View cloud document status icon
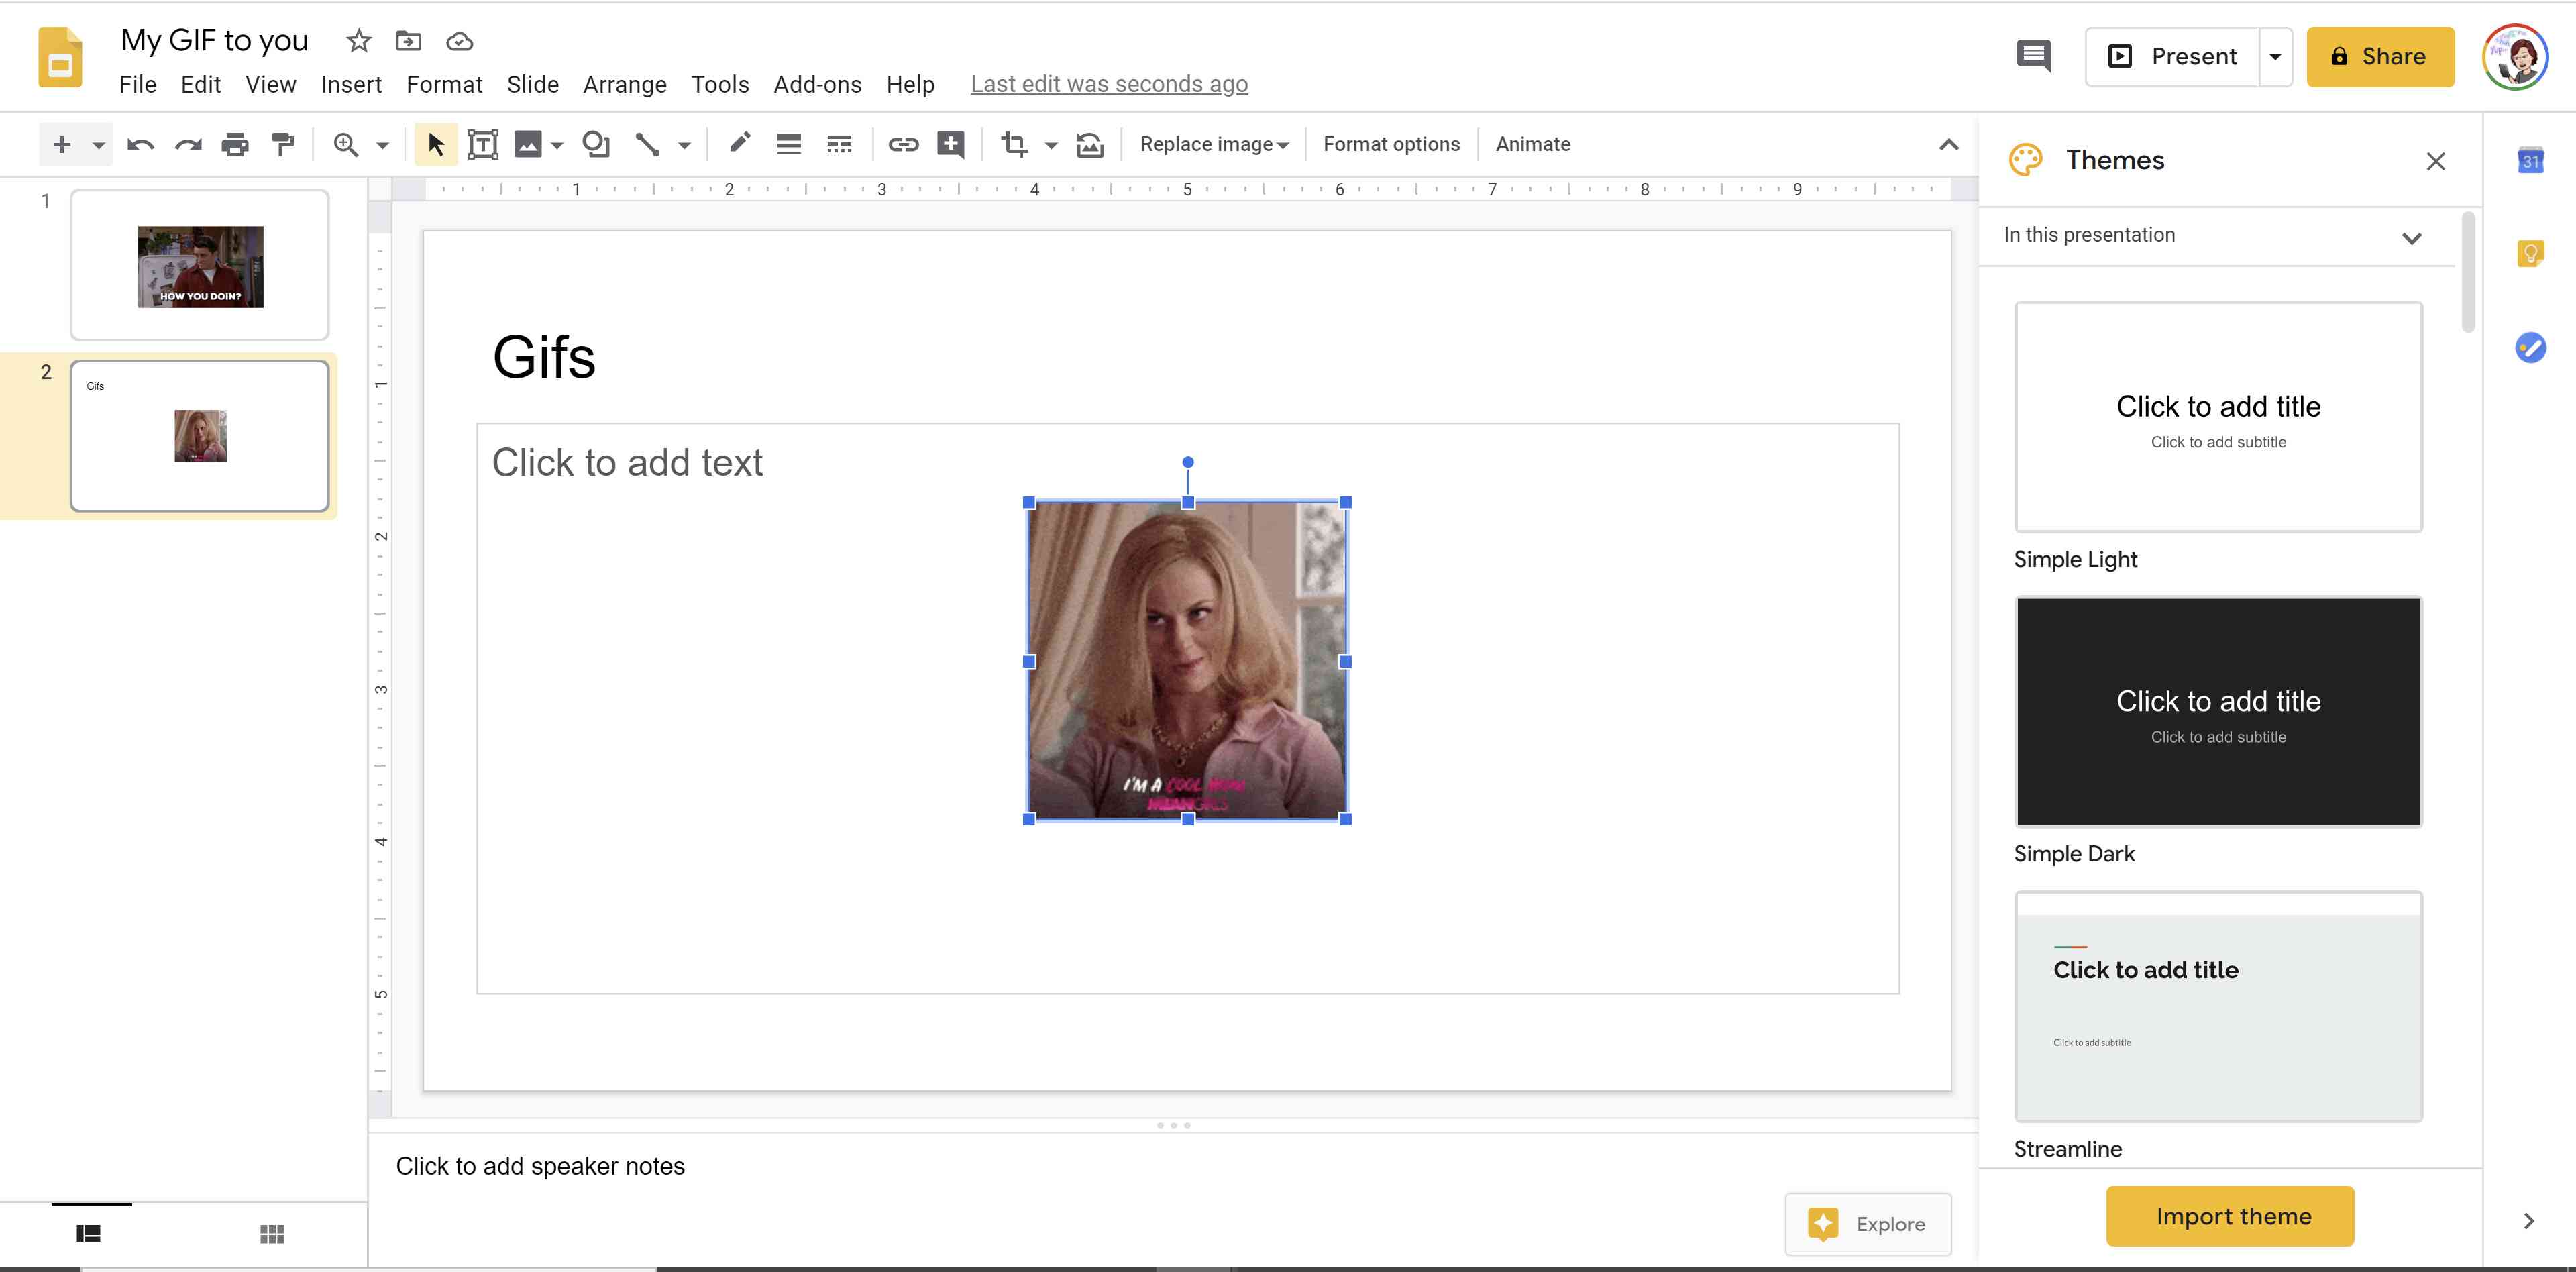 click(459, 41)
